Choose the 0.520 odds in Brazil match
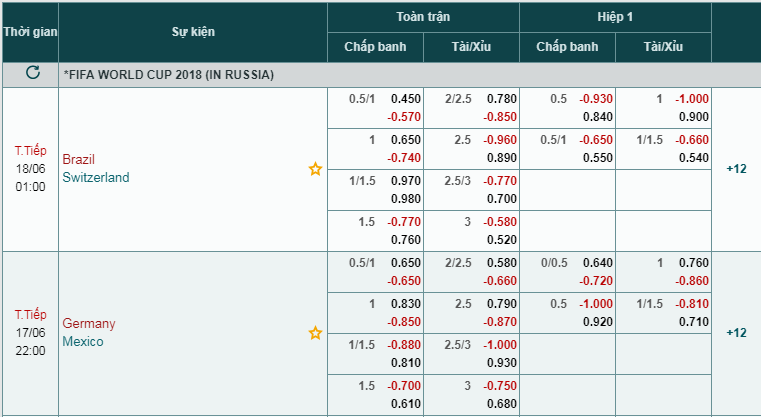This screenshot has width=765, height=417. pyautogui.click(x=501, y=240)
